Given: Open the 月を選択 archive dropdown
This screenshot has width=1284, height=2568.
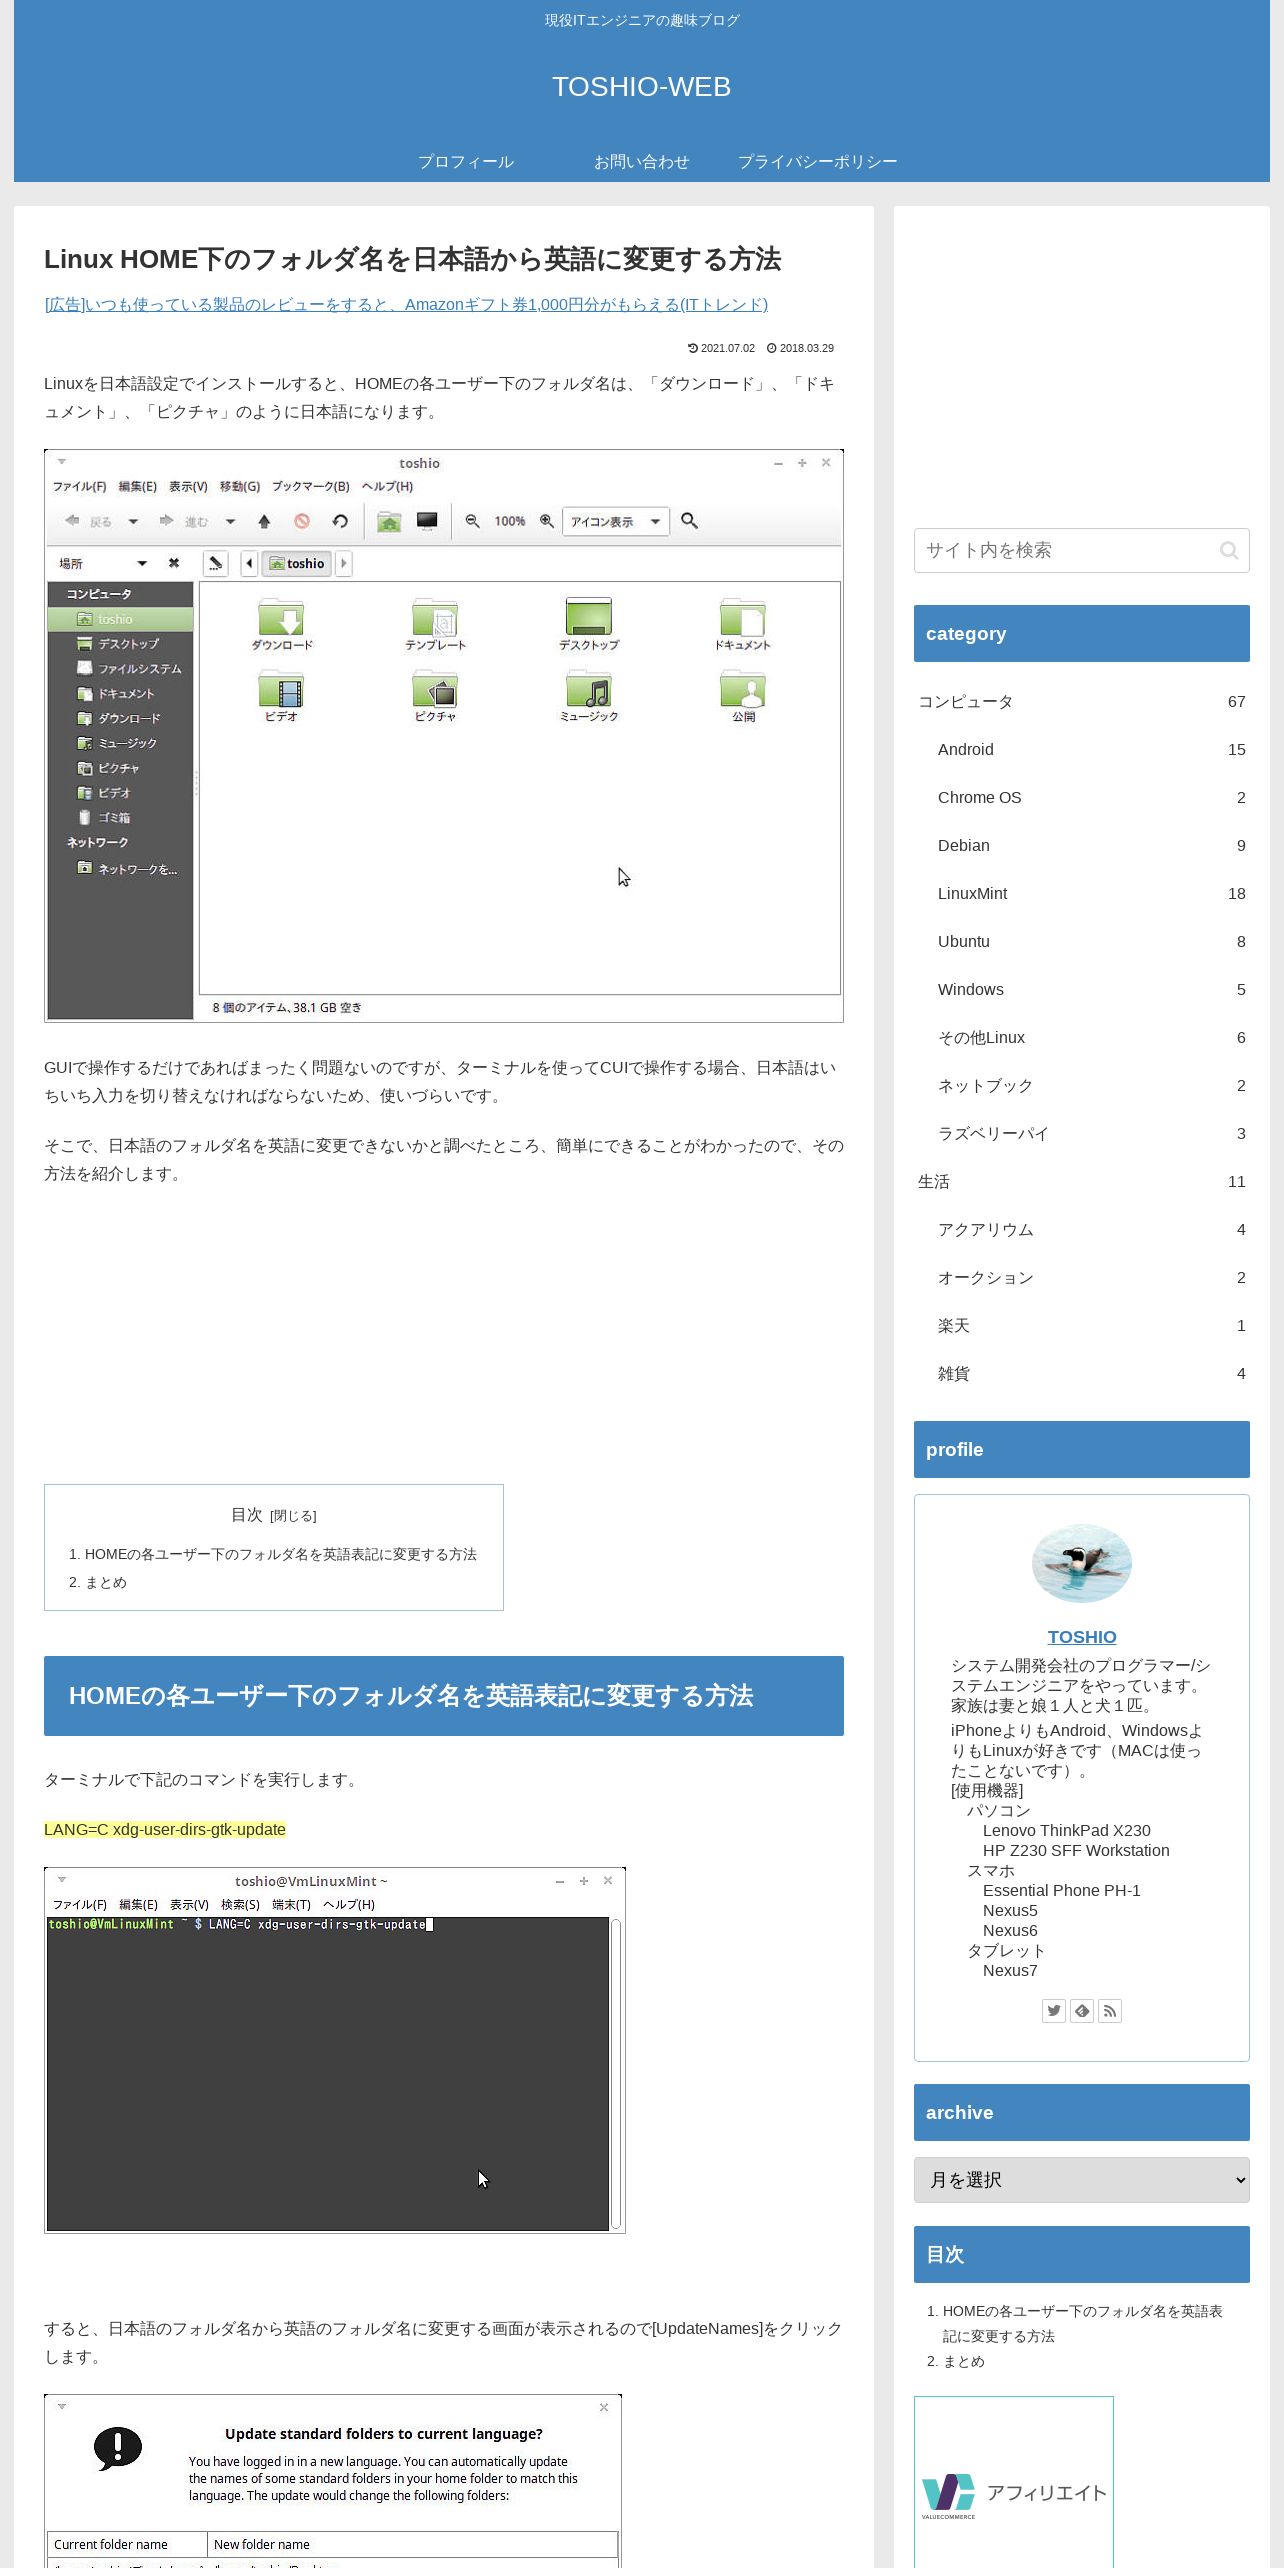Looking at the screenshot, I should (1082, 2180).
